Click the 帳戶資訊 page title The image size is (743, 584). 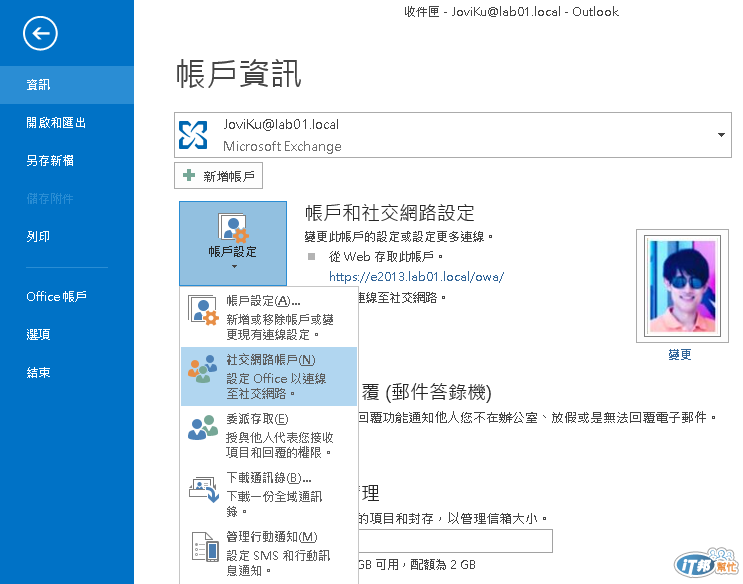pyautogui.click(x=239, y=74)
